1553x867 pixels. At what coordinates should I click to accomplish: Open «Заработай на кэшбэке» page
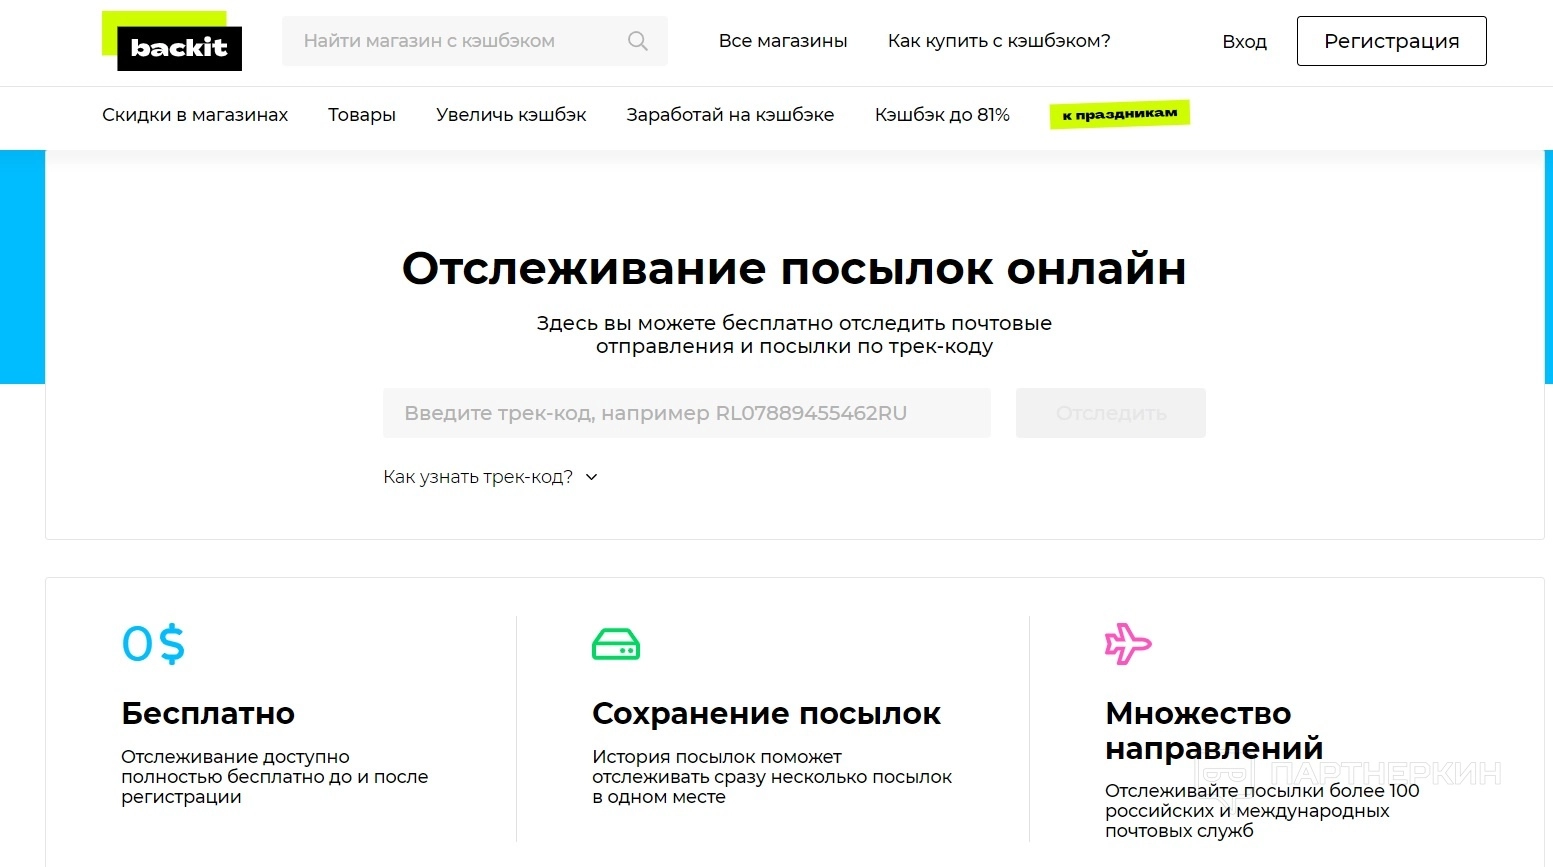tap(730, 115)
